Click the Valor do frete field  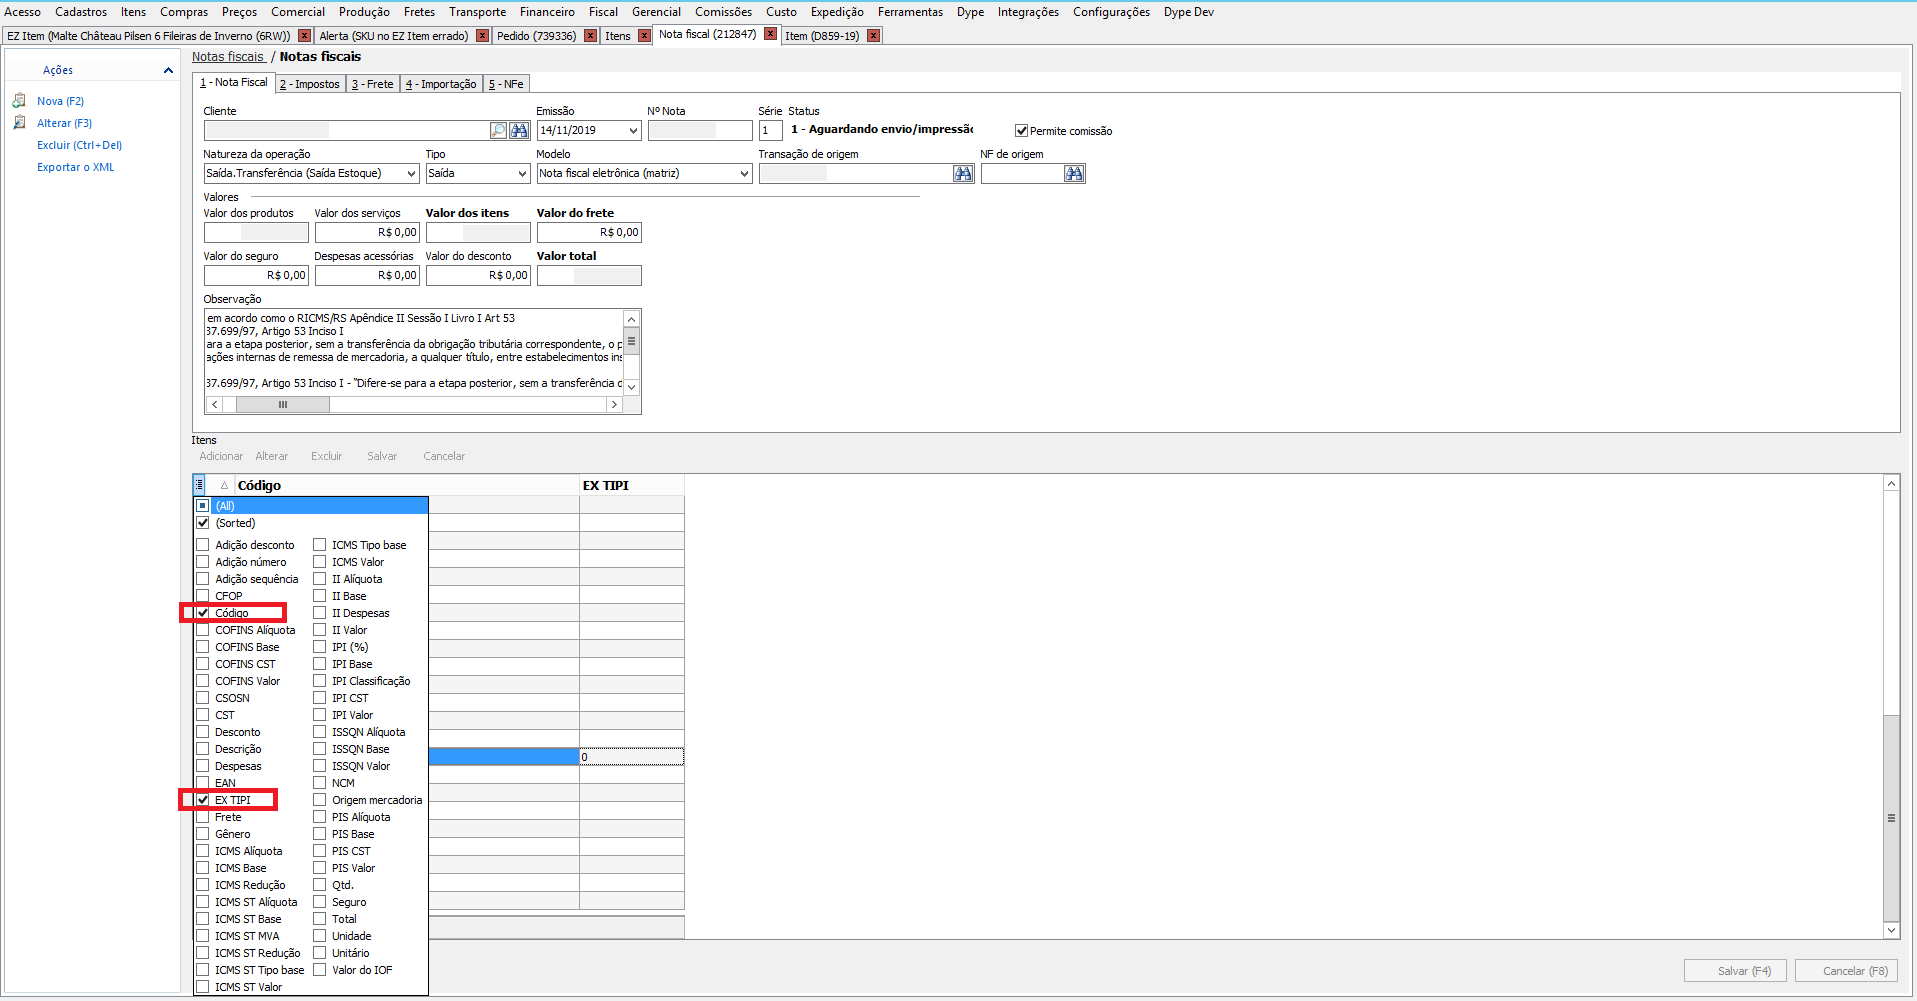pos(589,233)
